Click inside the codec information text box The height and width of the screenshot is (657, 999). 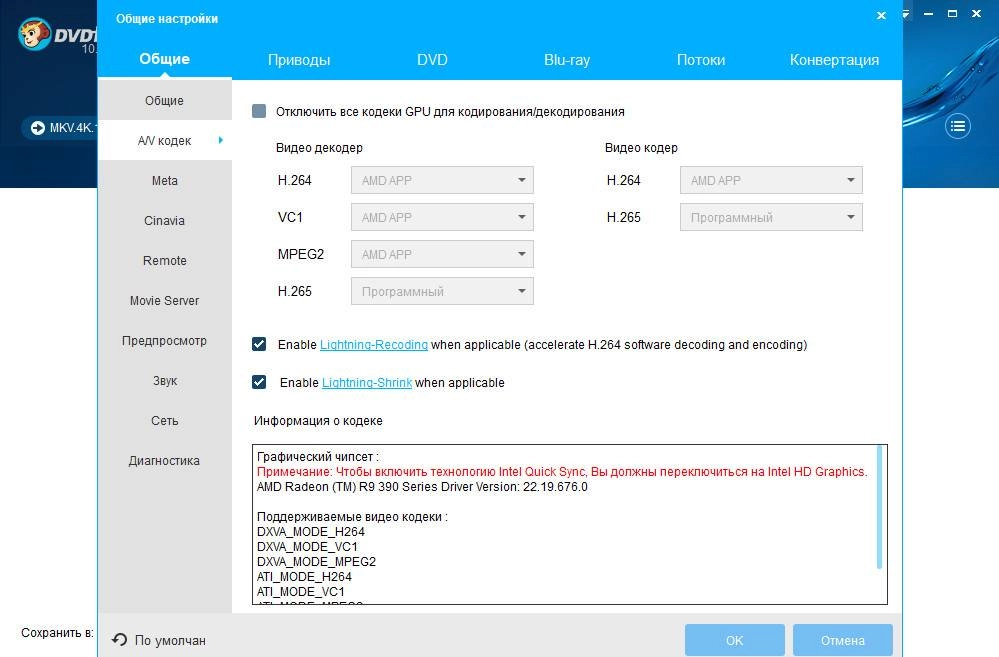[x=570, y=524]
